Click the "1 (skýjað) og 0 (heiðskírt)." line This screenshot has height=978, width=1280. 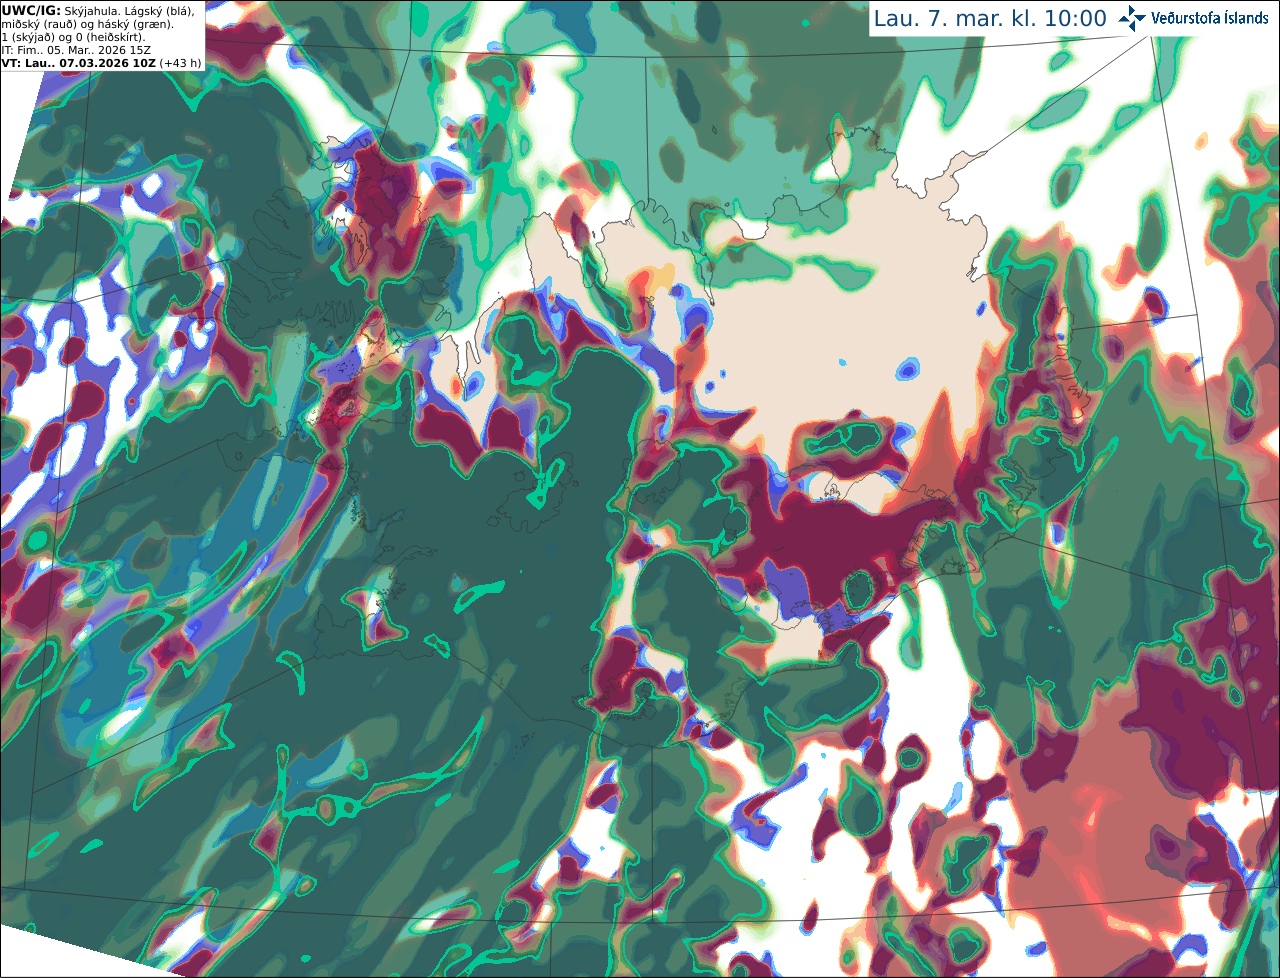coord(73,37)
